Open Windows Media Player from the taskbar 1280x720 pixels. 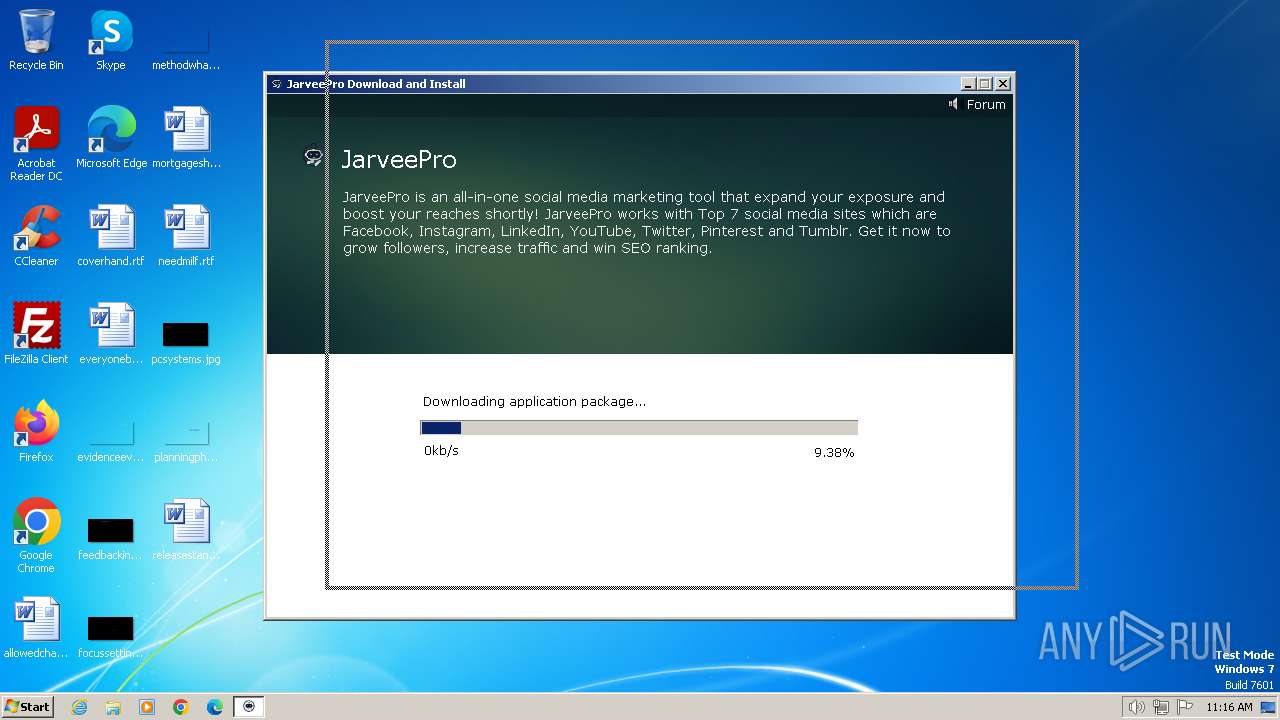coord(147,707)
